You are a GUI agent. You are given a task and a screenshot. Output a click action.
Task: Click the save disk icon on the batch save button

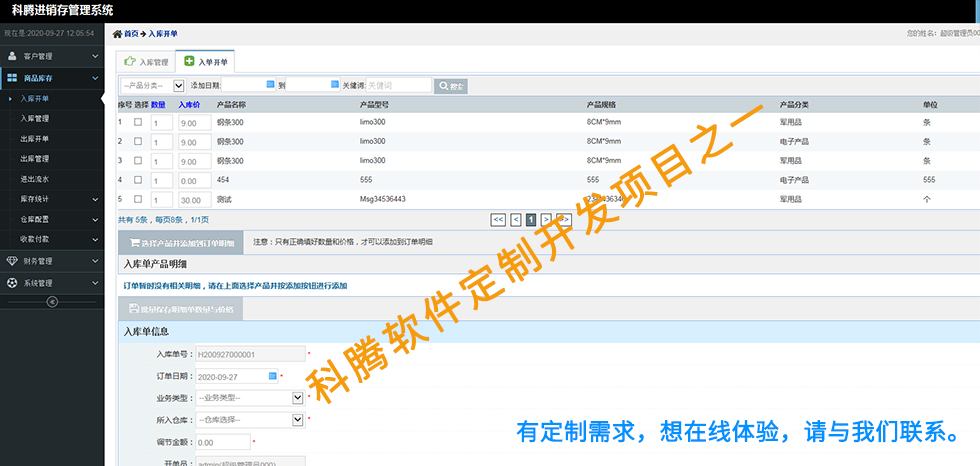134,308
